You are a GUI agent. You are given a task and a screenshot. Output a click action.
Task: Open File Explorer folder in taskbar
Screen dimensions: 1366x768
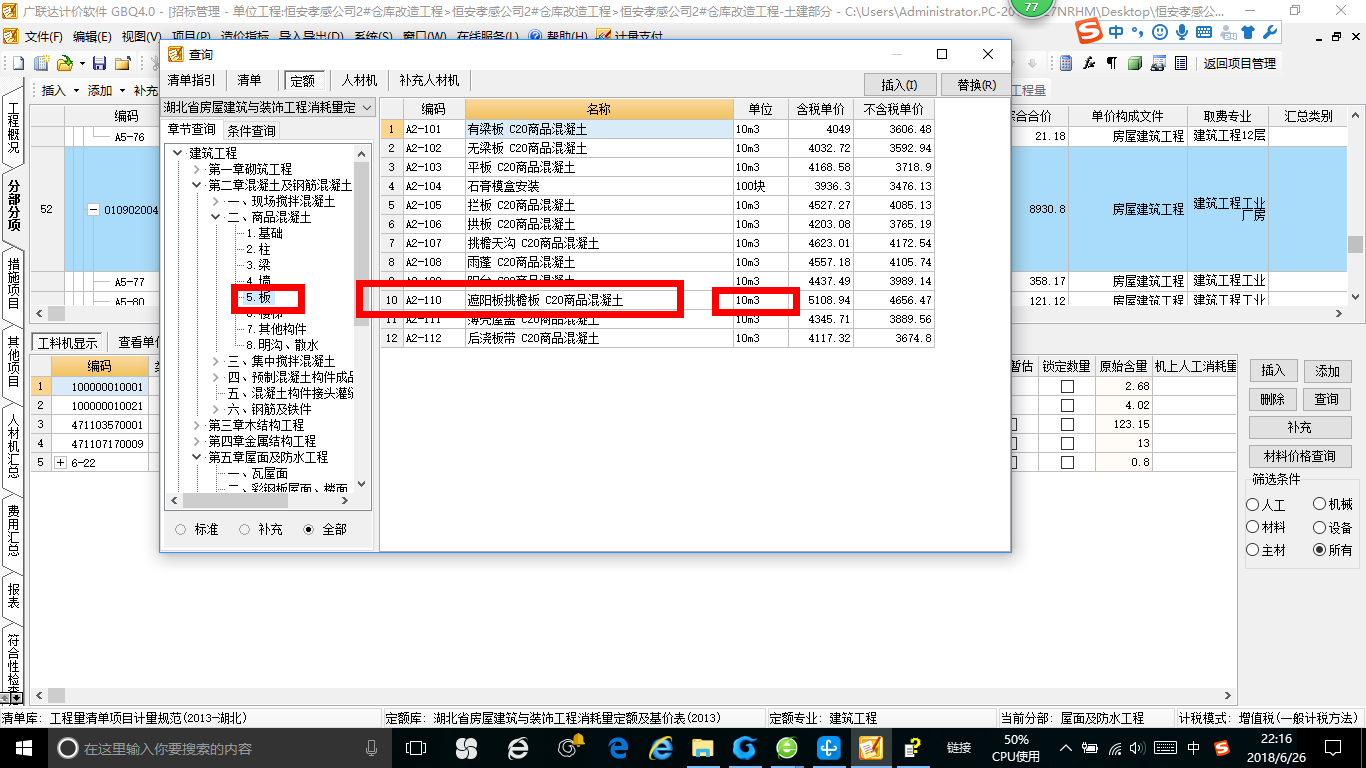703,747
